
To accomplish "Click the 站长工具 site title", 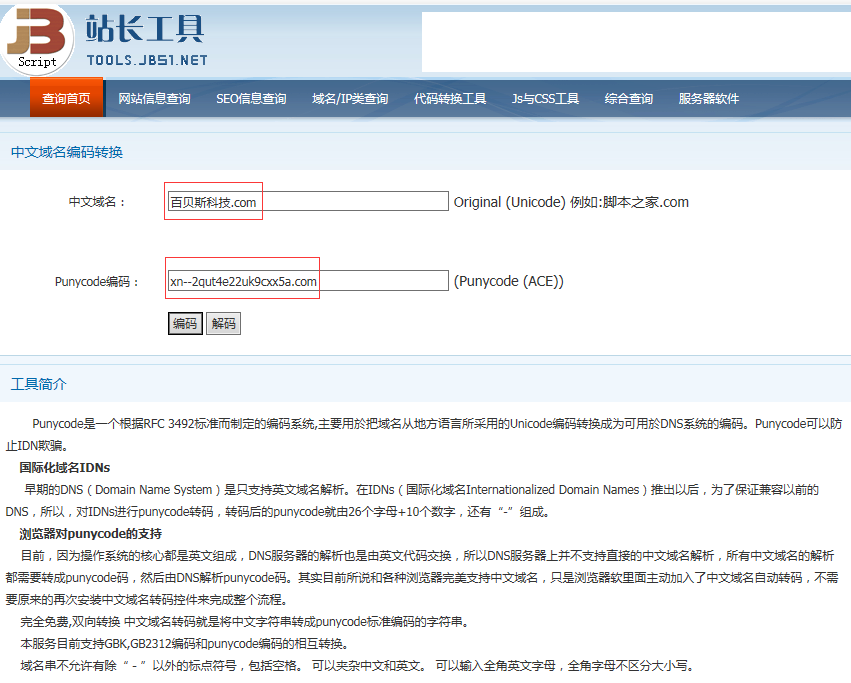I will pos(145,27).
